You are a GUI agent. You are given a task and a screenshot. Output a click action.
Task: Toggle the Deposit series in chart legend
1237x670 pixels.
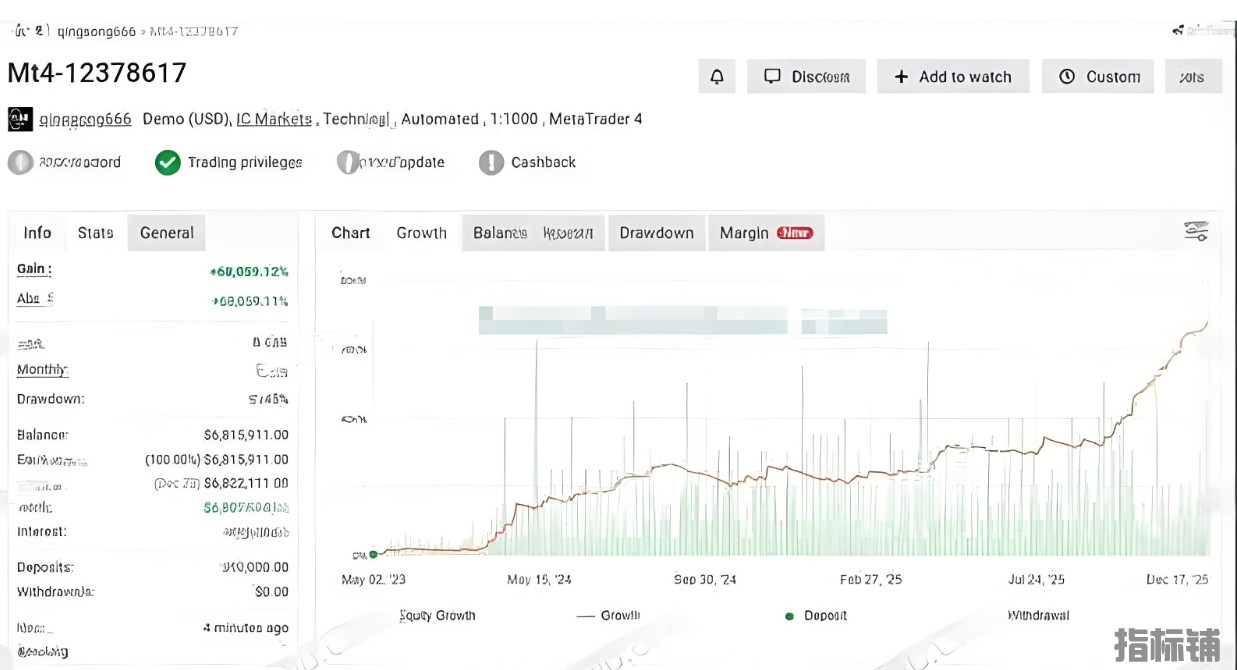click(817, 616)
